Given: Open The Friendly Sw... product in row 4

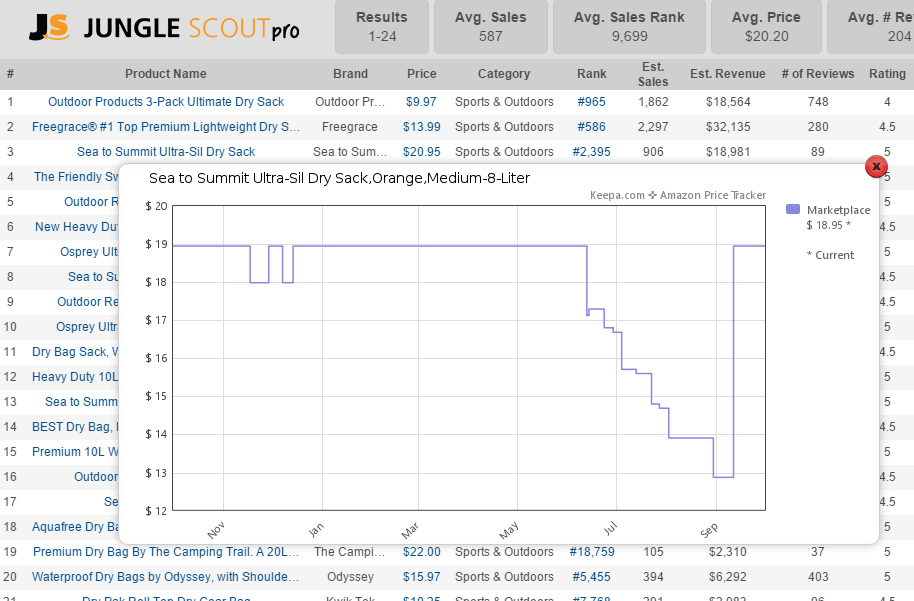Looking at the screenshot, I should tap(76, 177).
